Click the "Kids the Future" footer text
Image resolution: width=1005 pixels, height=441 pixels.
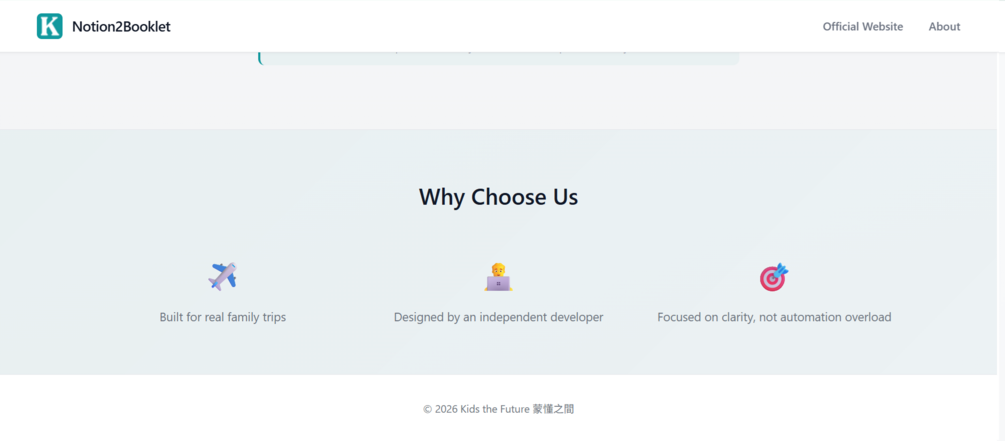point(495,409)
